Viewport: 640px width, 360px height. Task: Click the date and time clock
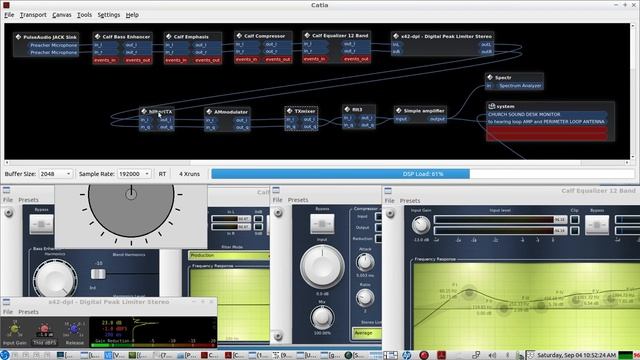[577, 355]
